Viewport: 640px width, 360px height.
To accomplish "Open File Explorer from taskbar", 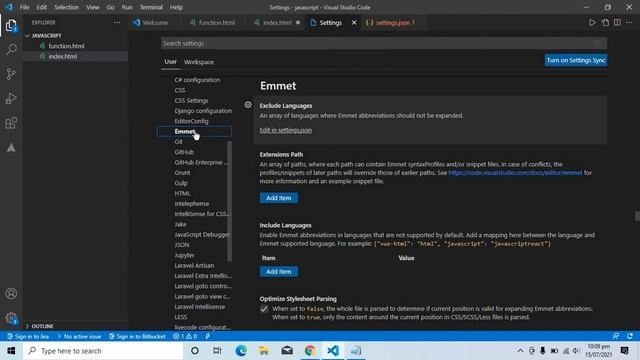I will point(264,351).
